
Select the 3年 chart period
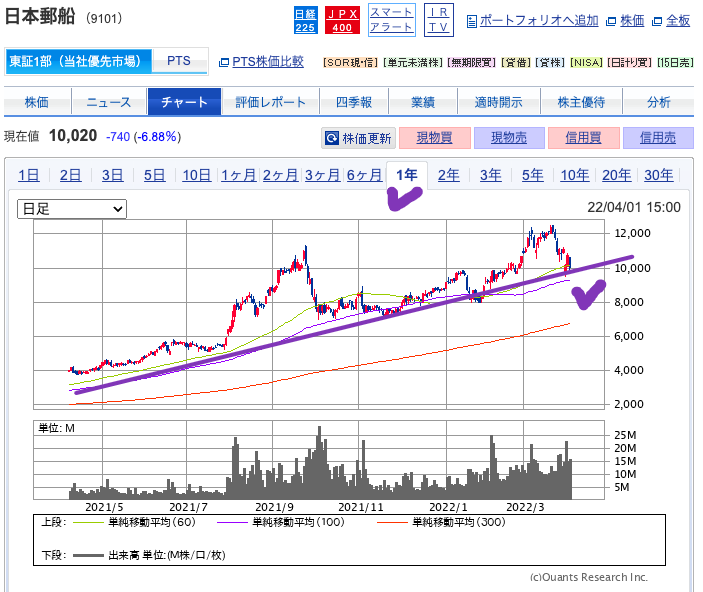(491, 175)
